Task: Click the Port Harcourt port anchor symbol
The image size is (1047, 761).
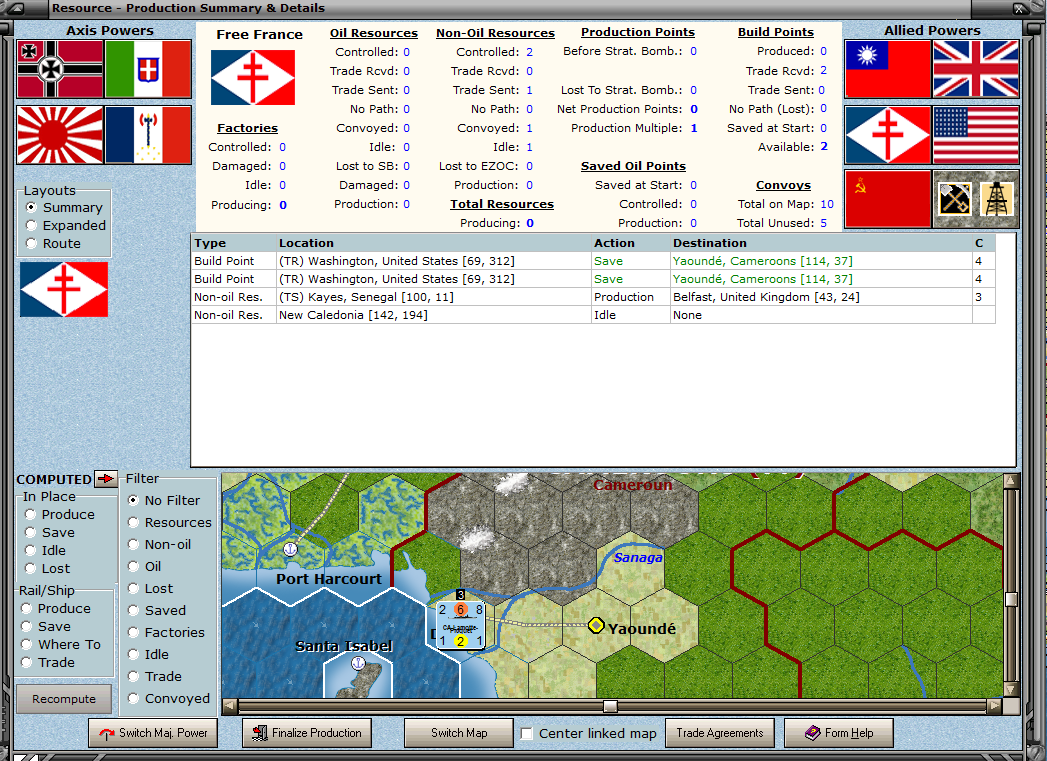Action: 290,549
